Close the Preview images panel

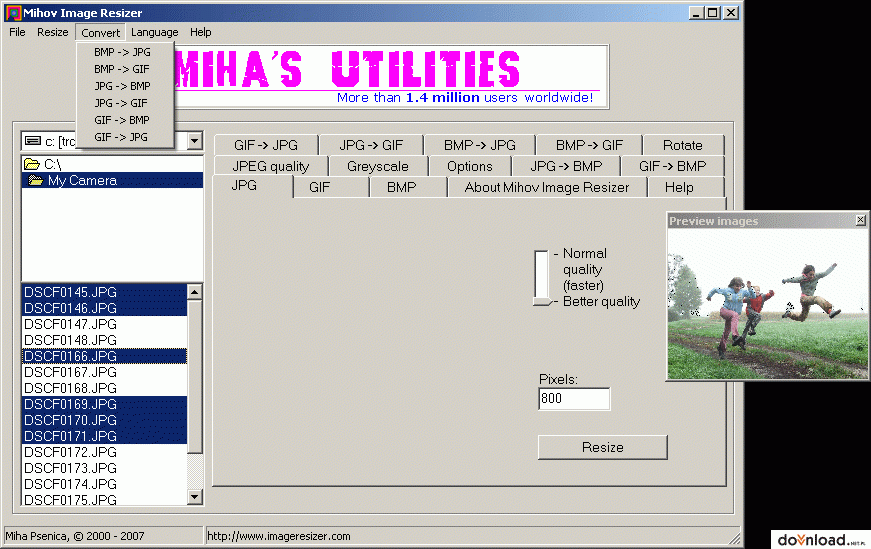[x=860, y=220]
